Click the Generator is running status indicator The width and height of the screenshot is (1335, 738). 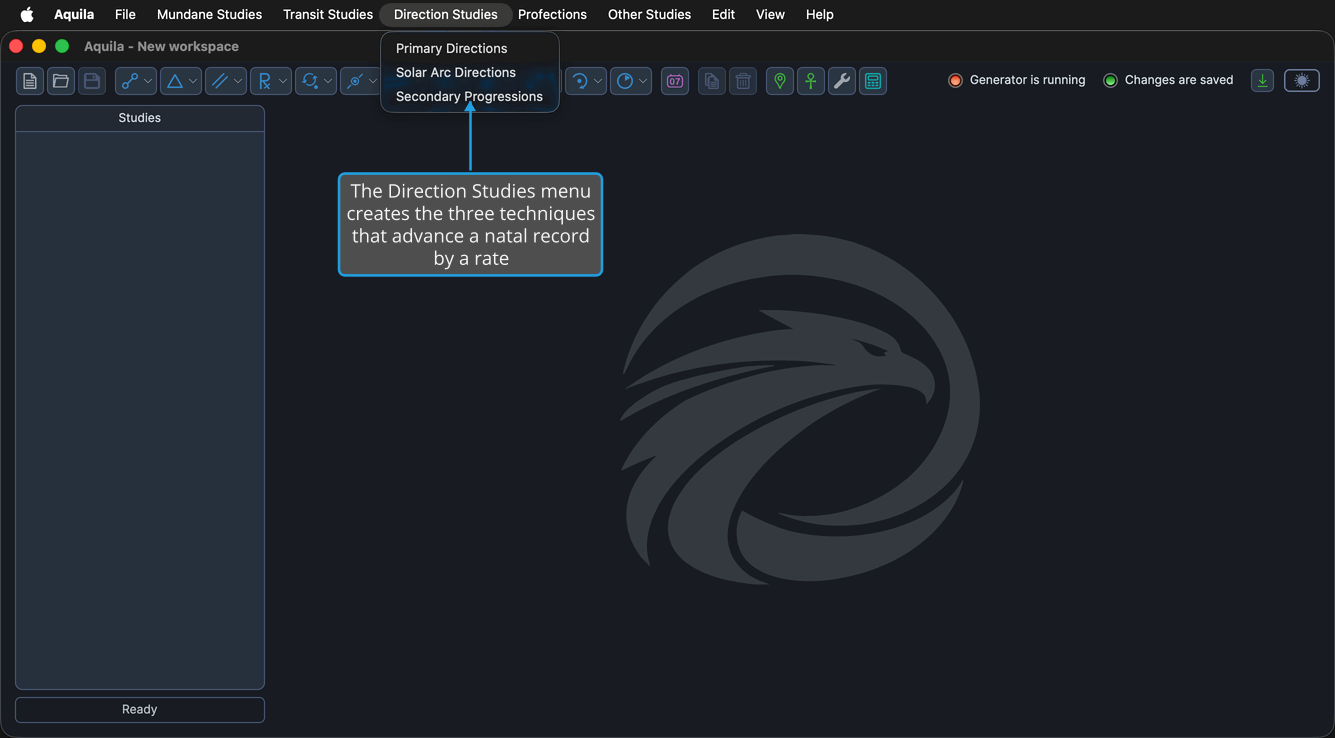(x=1017, y=80)
